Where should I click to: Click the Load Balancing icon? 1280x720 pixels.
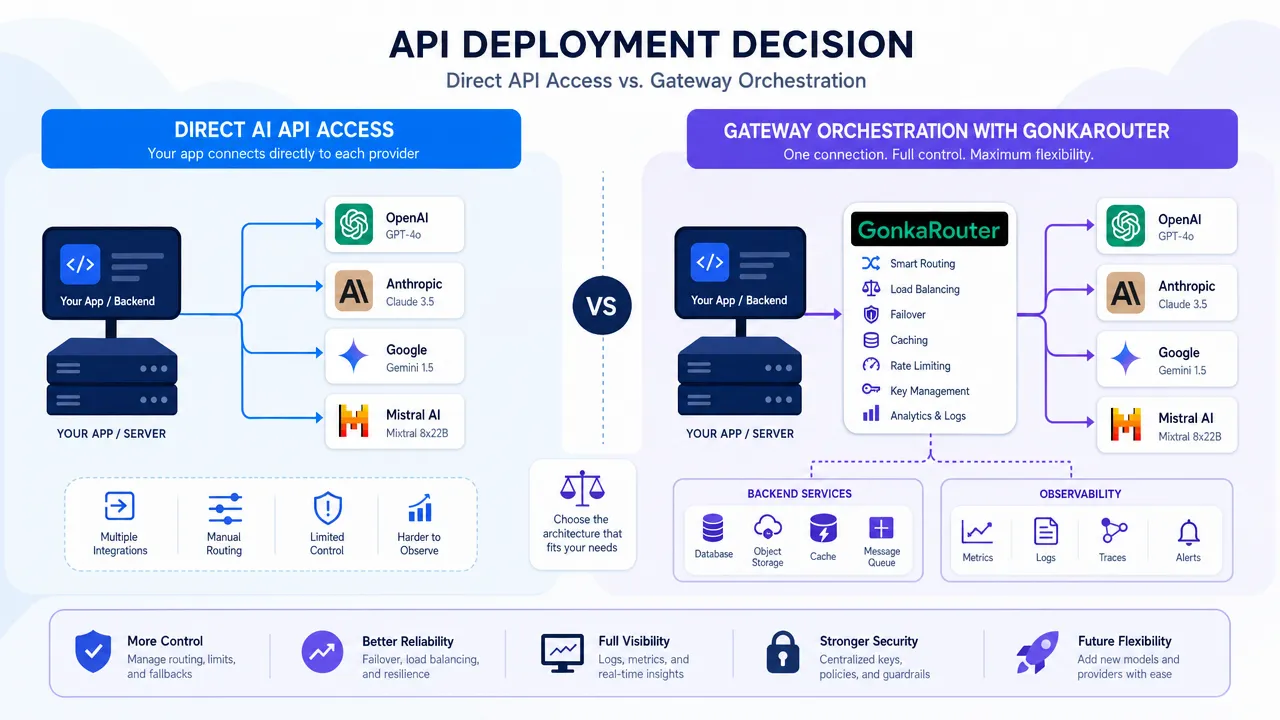(x=871, y=289)
